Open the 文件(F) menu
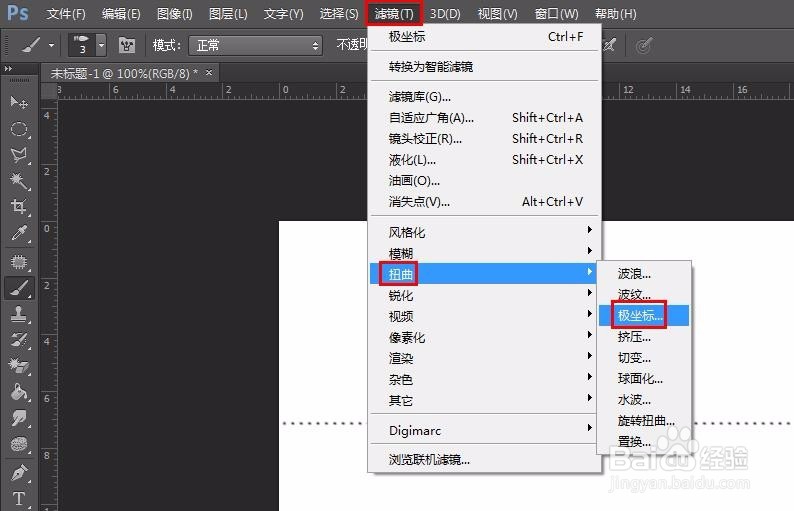 tap(66, 14)
